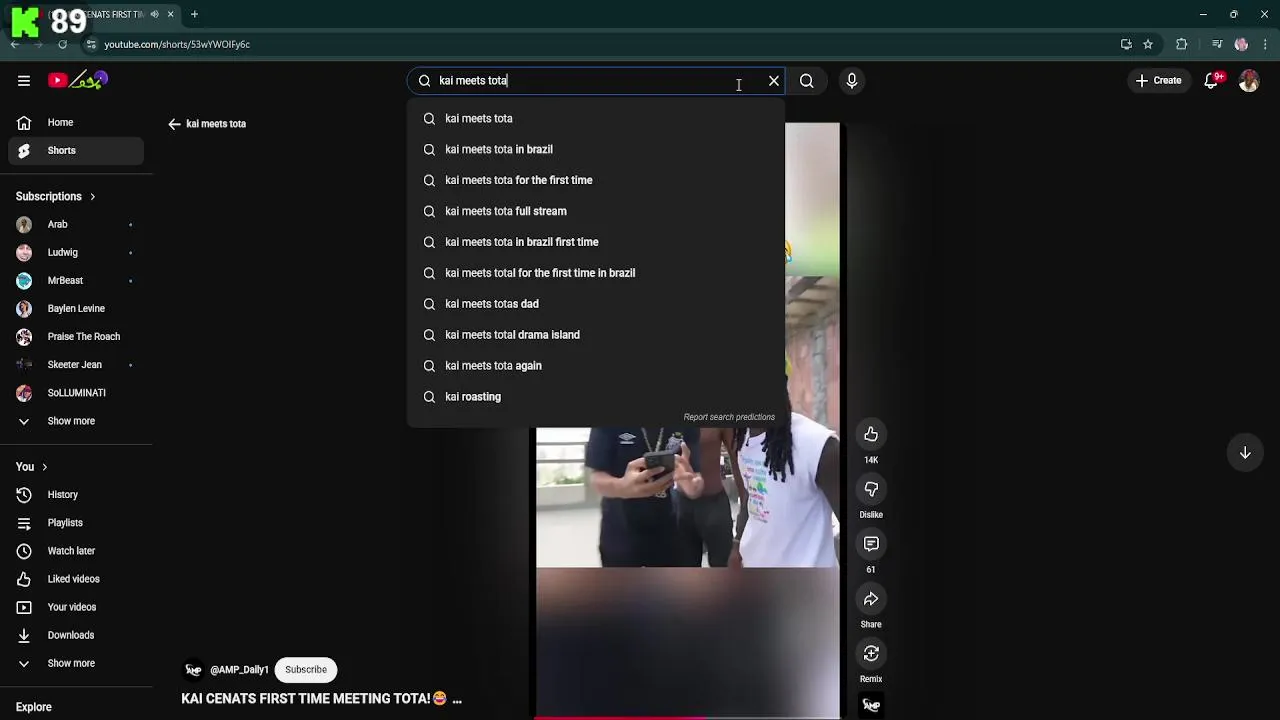Bookmark this page with star icon
This screenshot has height=720, width=1280.
tap(1148, 44)
